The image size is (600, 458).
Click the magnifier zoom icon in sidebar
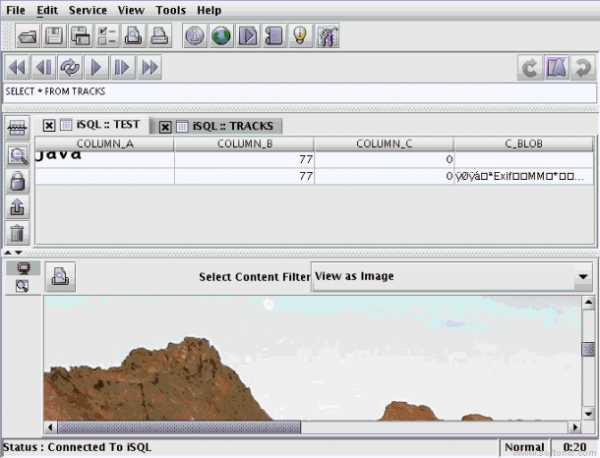[18, 155]
